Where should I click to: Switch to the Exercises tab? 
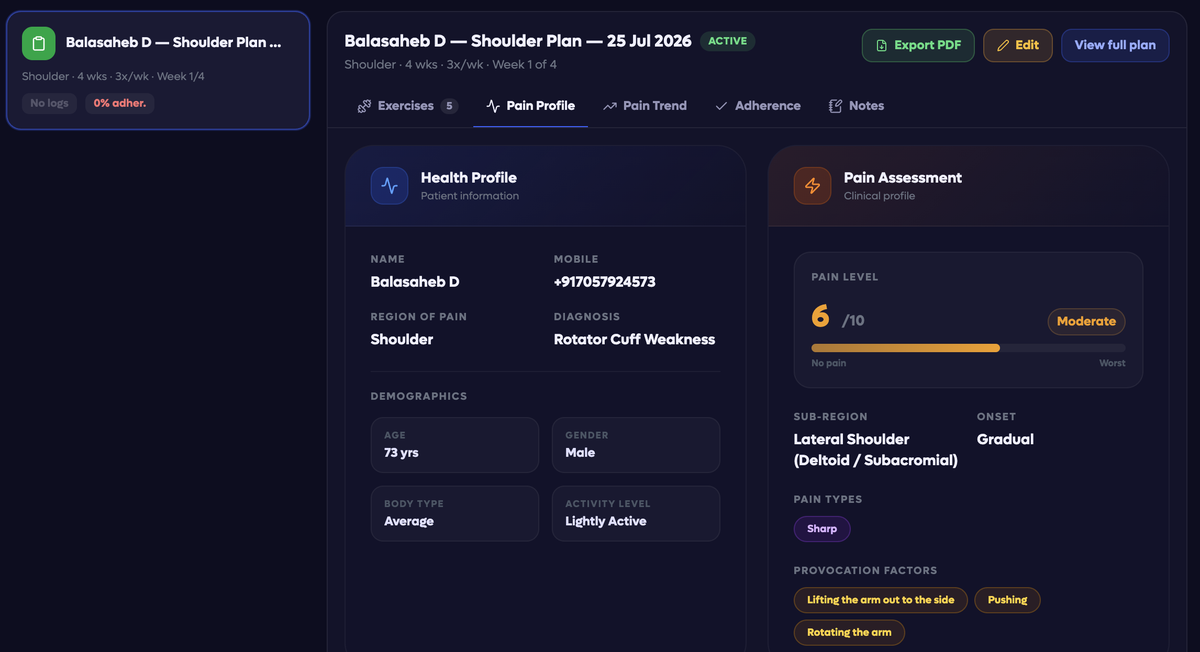click(x=407, y=106)
